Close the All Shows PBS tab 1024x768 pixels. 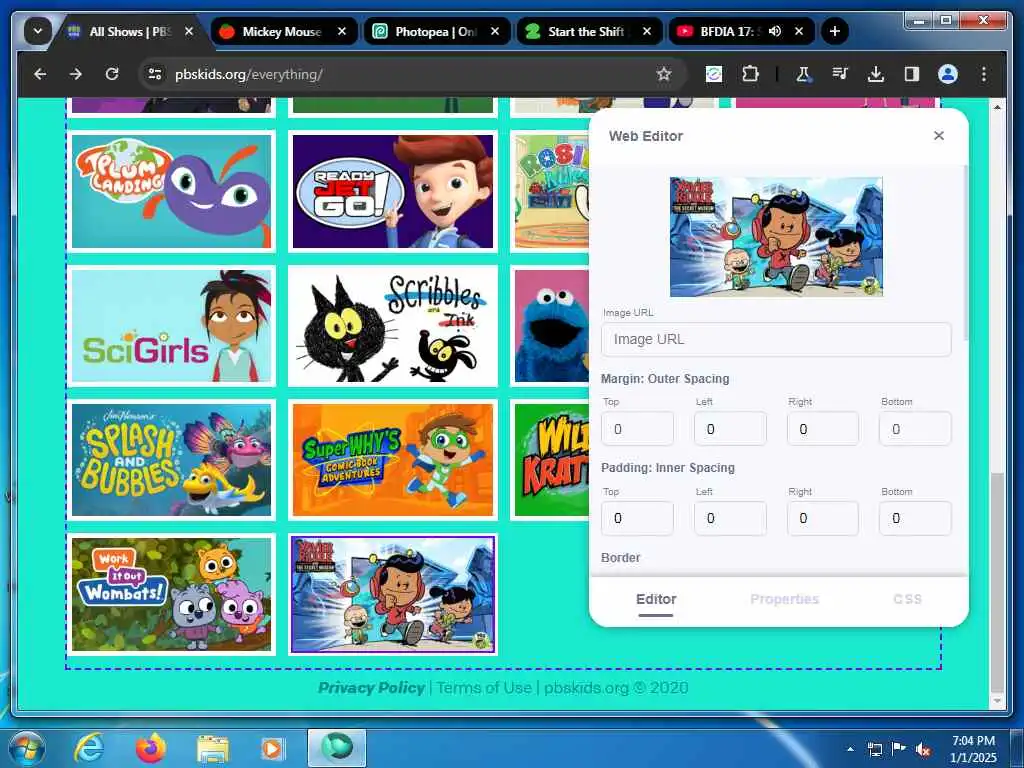pos(189,31)
